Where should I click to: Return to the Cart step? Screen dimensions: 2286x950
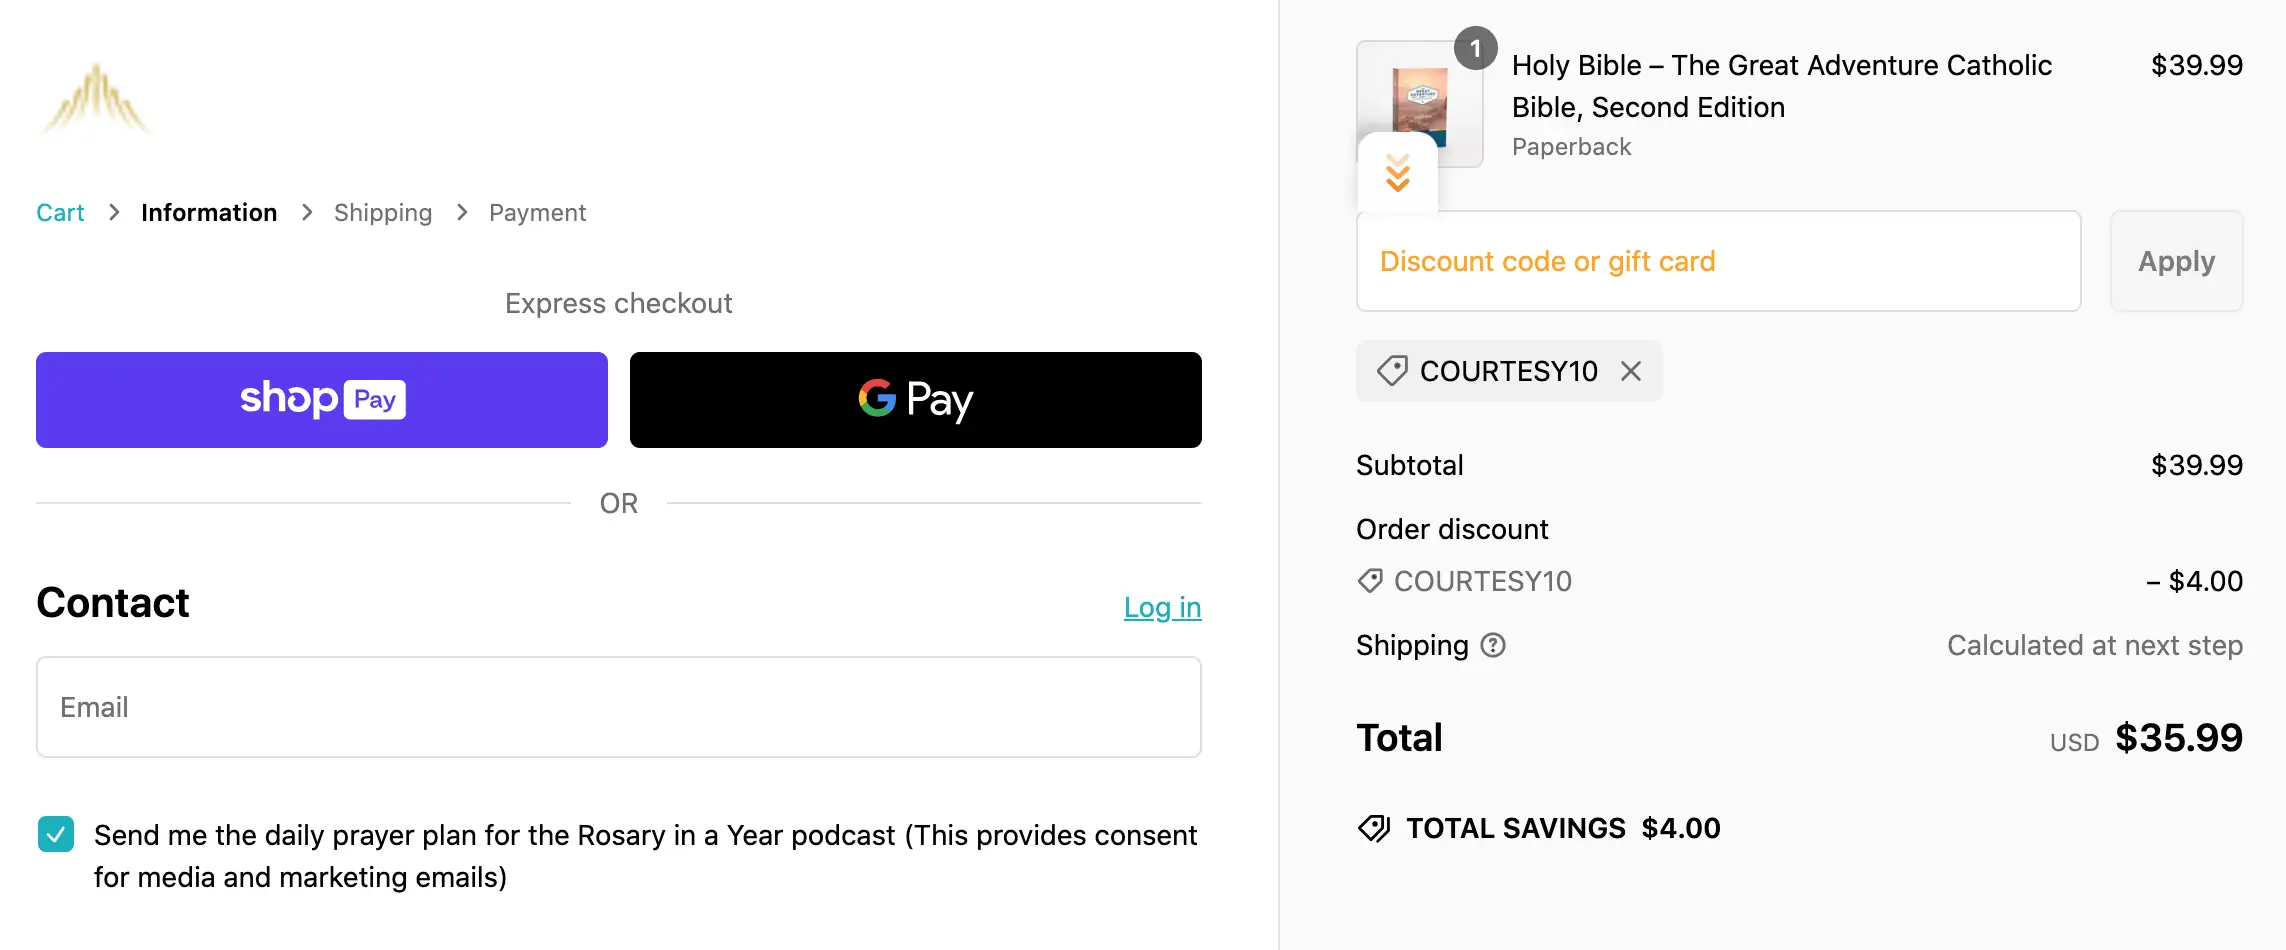coord(60,212)
